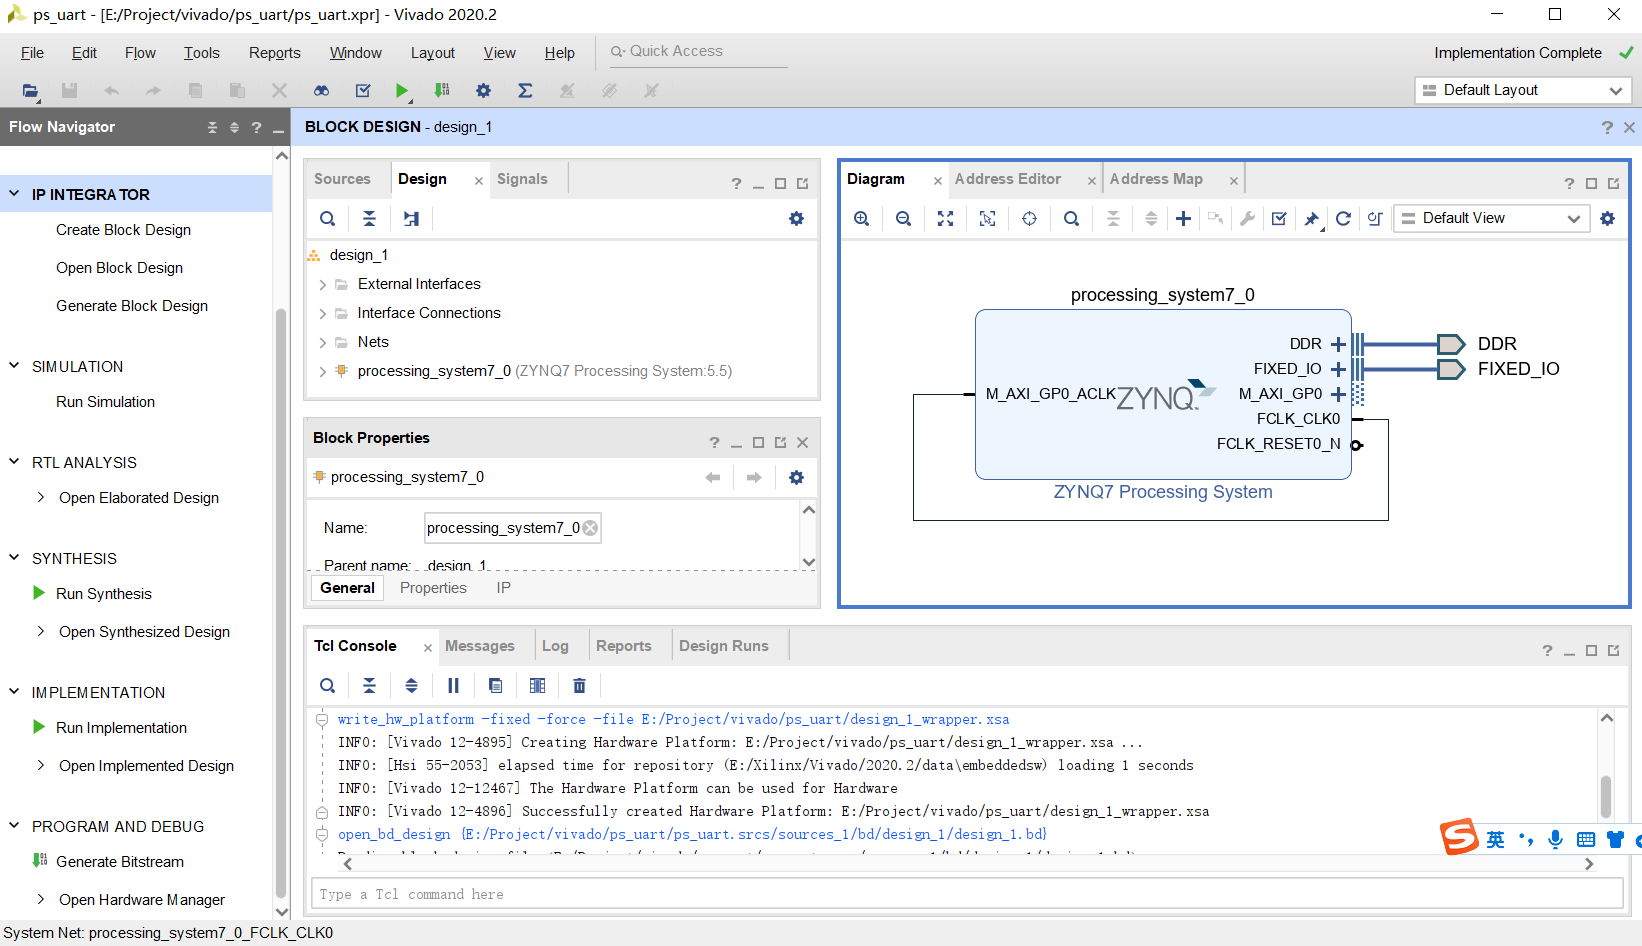Open Diagram settings gear icon

pos(1607,218)
